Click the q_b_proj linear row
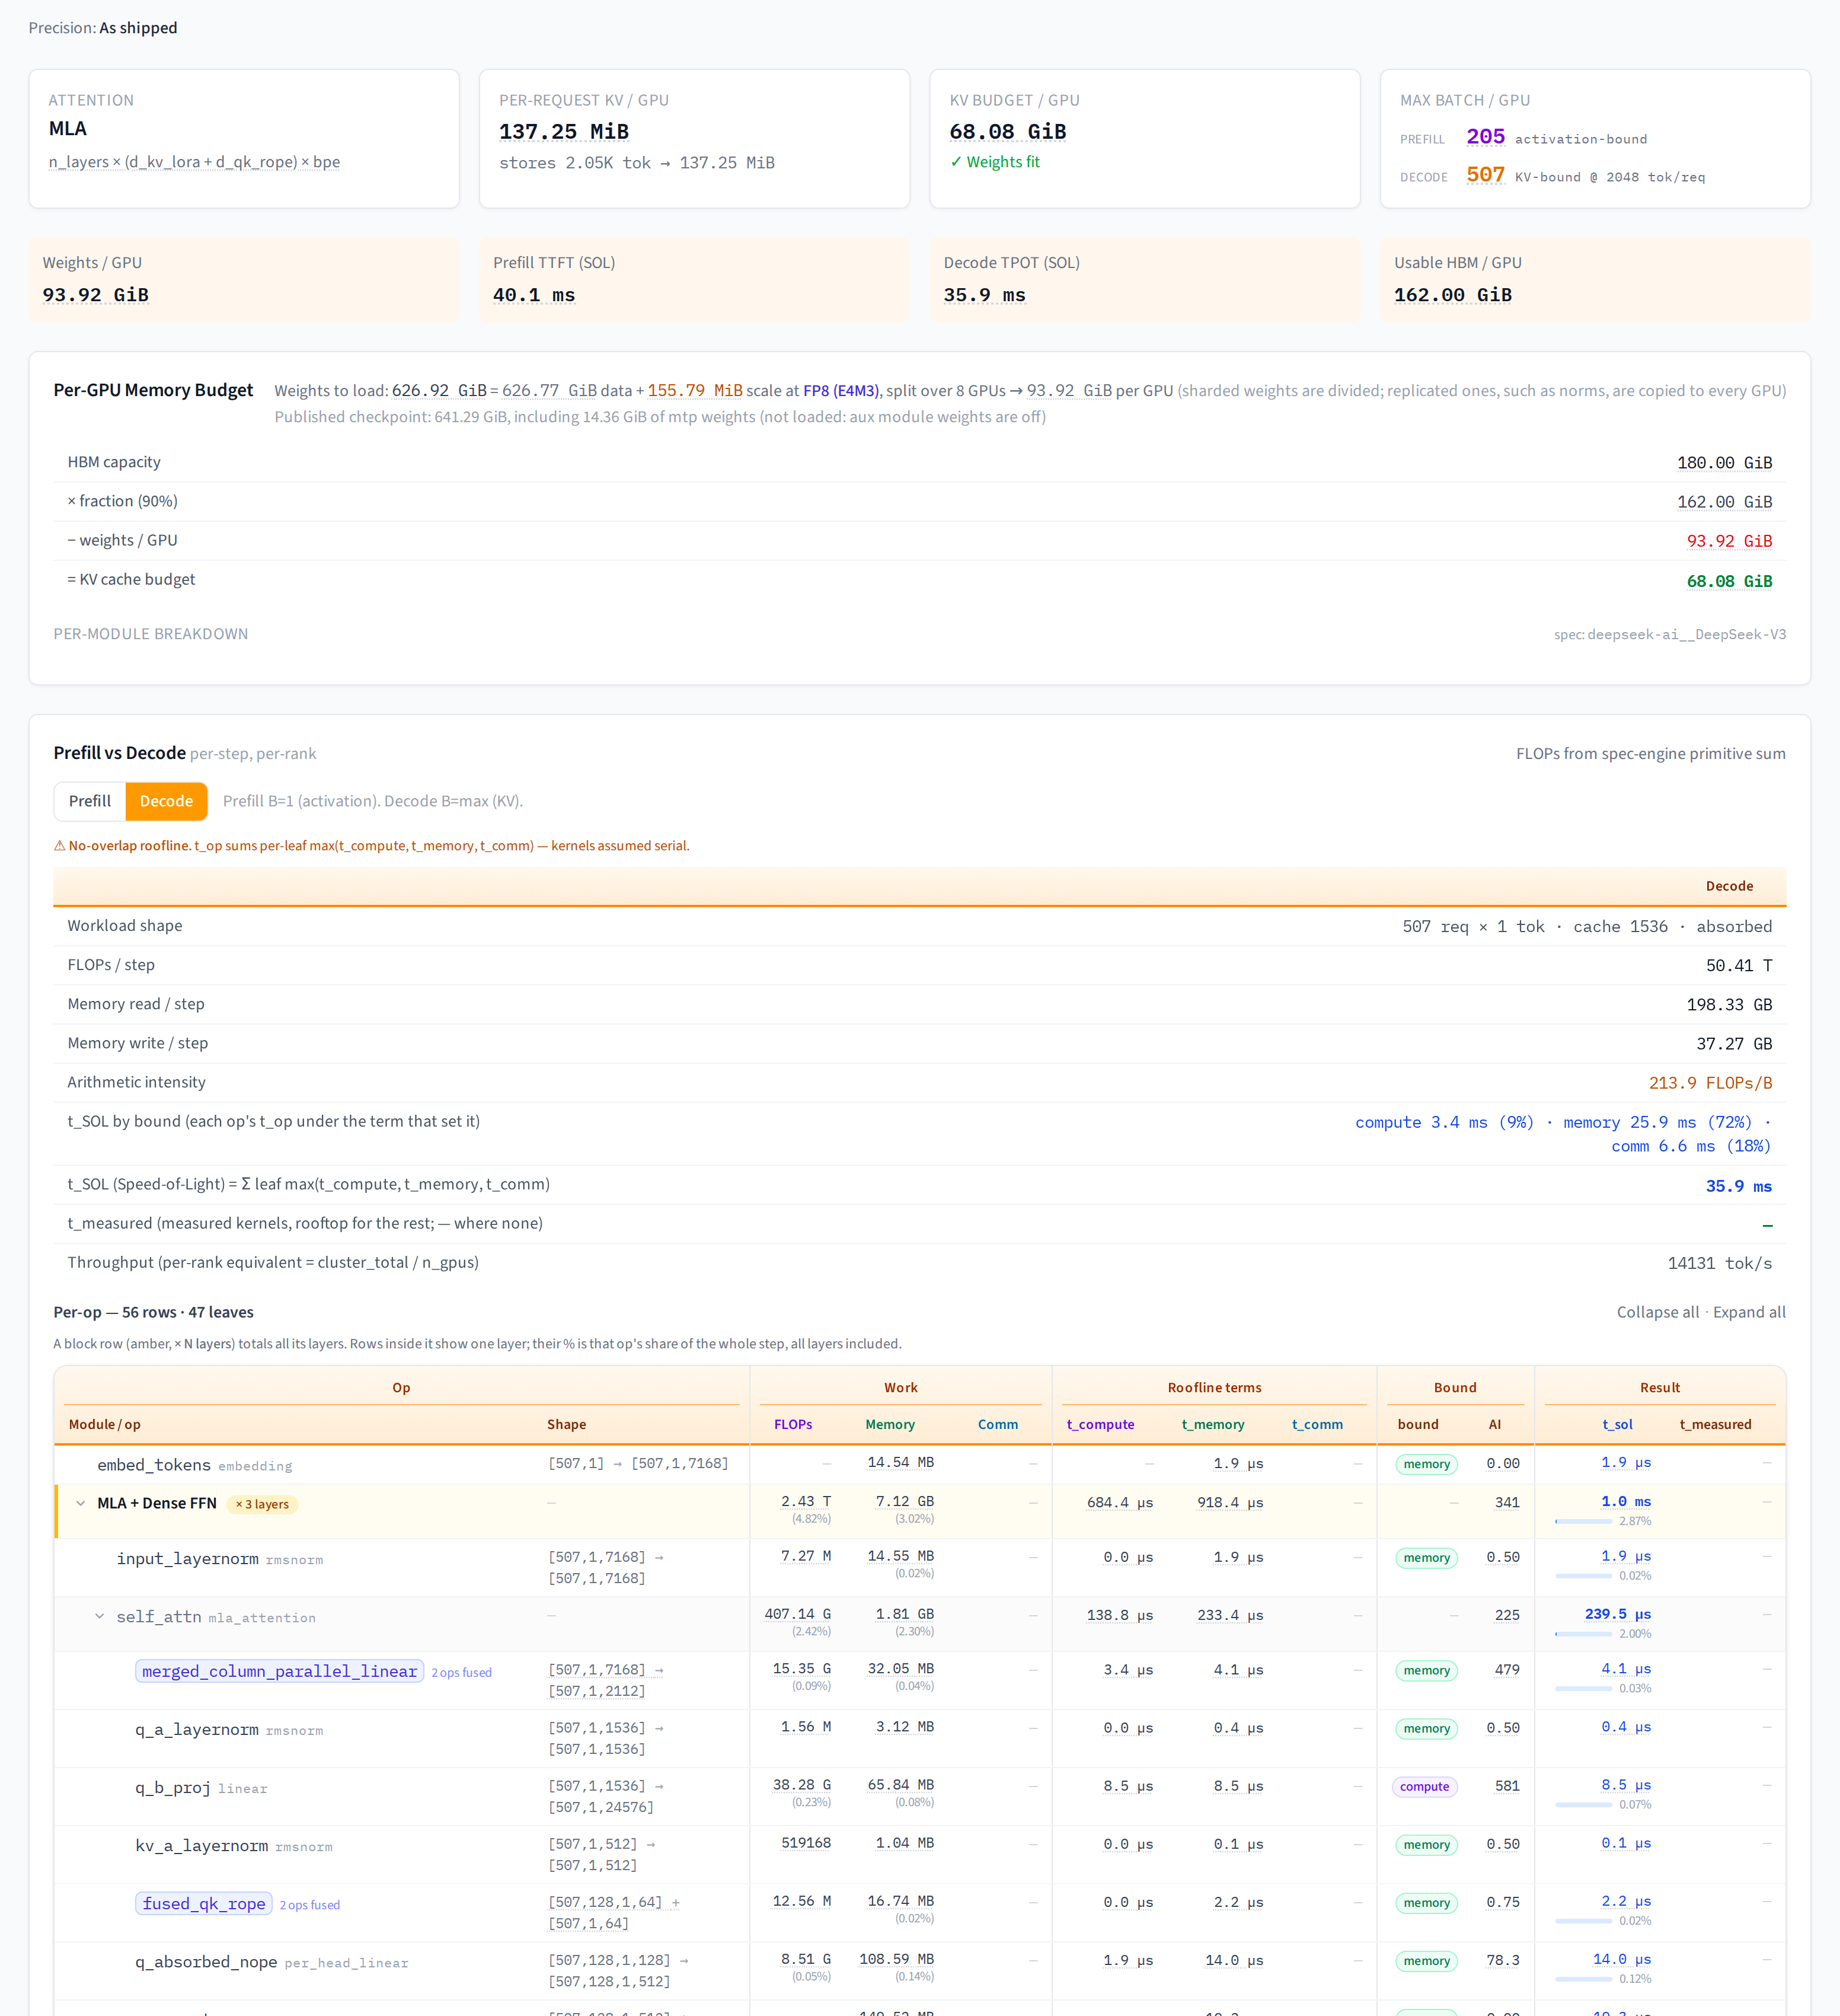 tap(920, 1796)
